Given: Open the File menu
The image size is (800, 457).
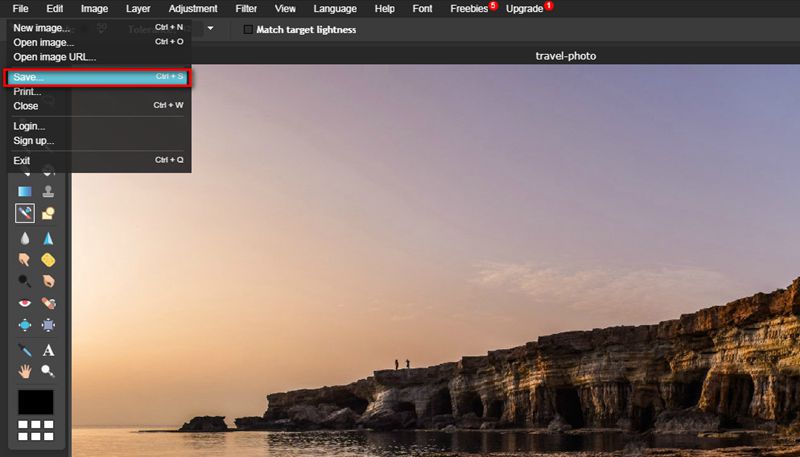Looking at the screenshot, I should [20, 9].
